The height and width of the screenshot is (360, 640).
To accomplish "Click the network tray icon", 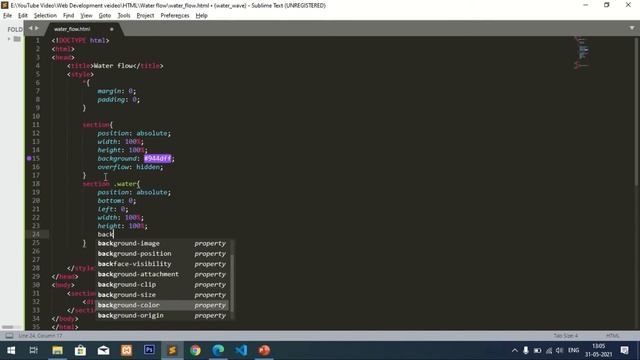I will coord(549,350).
